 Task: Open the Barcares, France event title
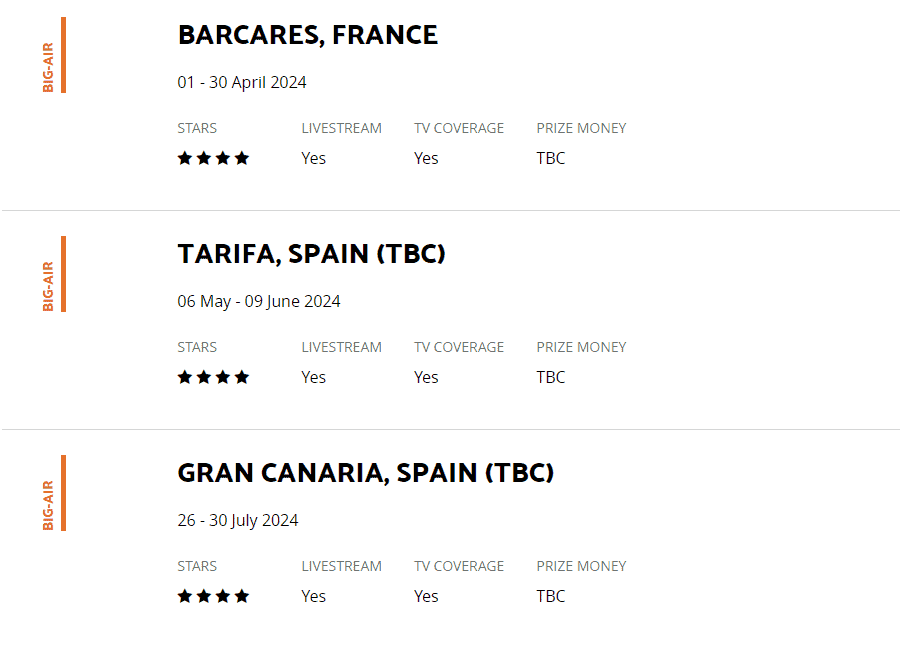click(x=308, y=35)
